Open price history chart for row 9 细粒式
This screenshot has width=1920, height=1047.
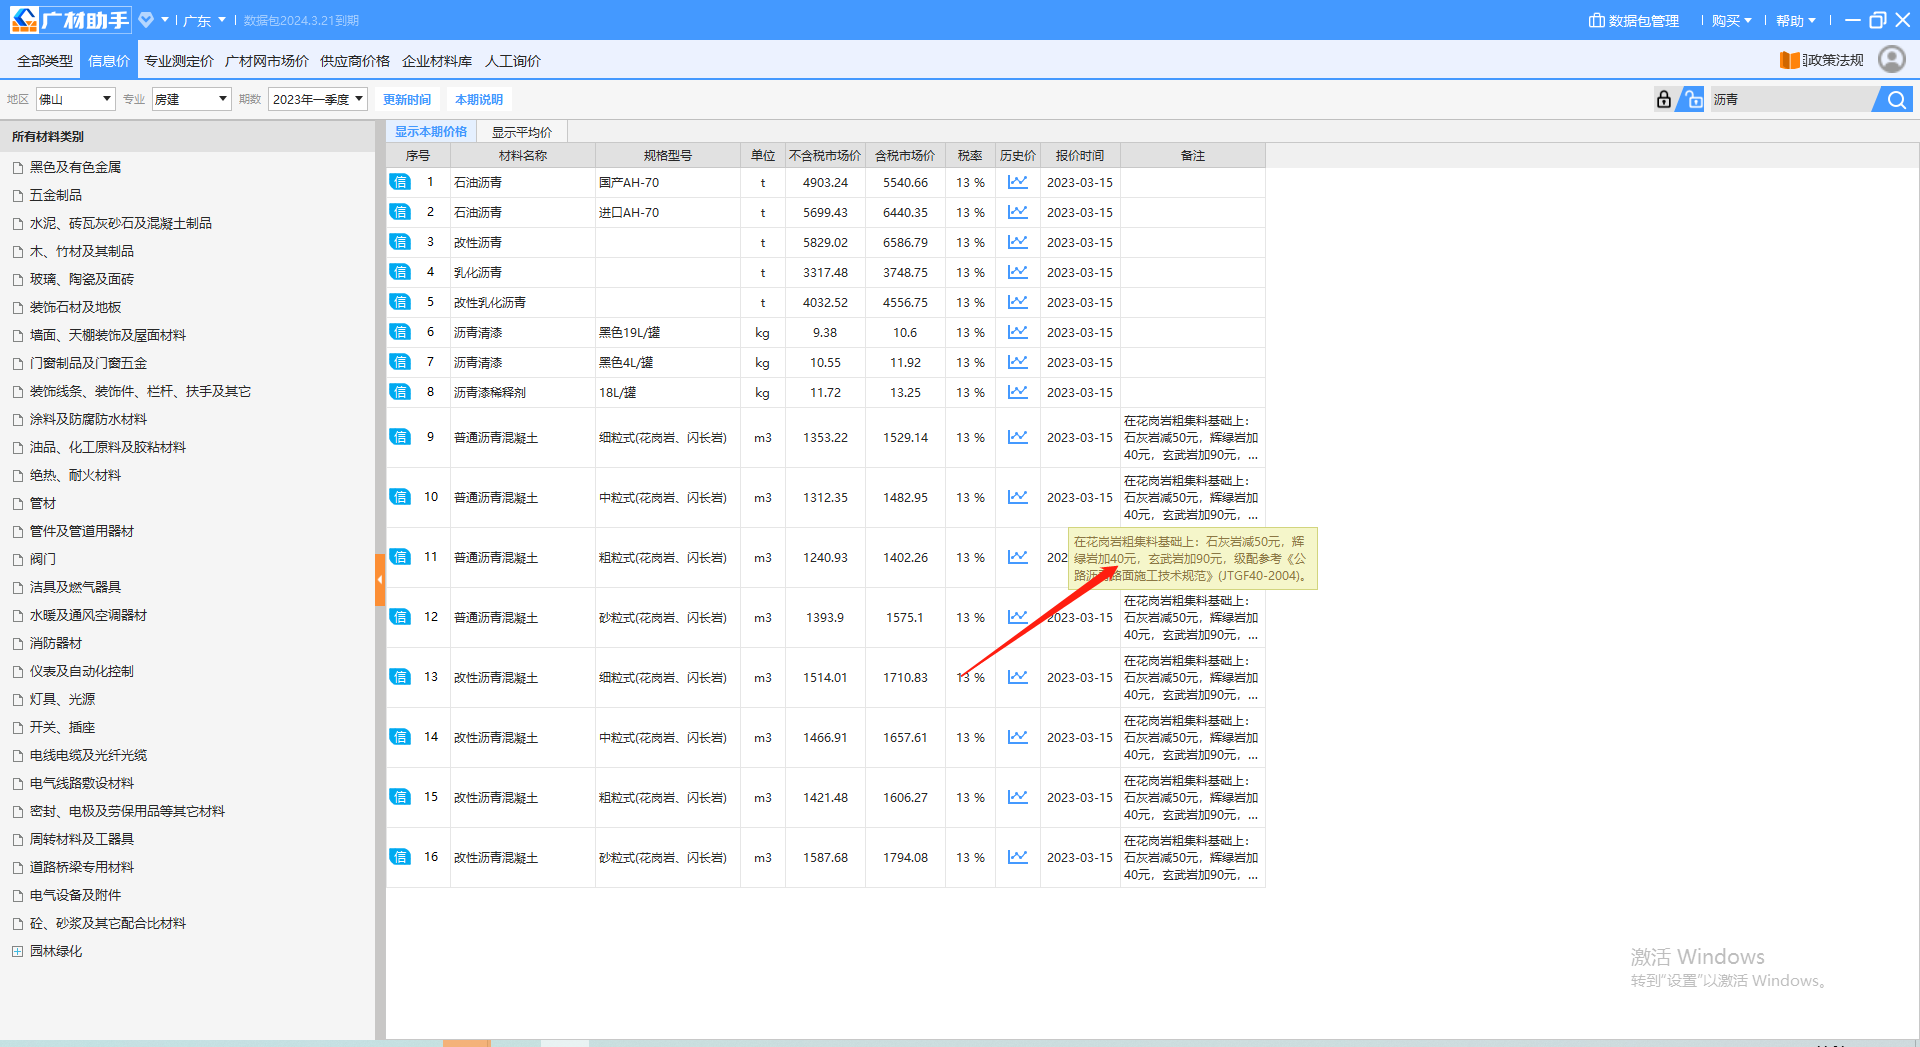tap(1017, 437)
